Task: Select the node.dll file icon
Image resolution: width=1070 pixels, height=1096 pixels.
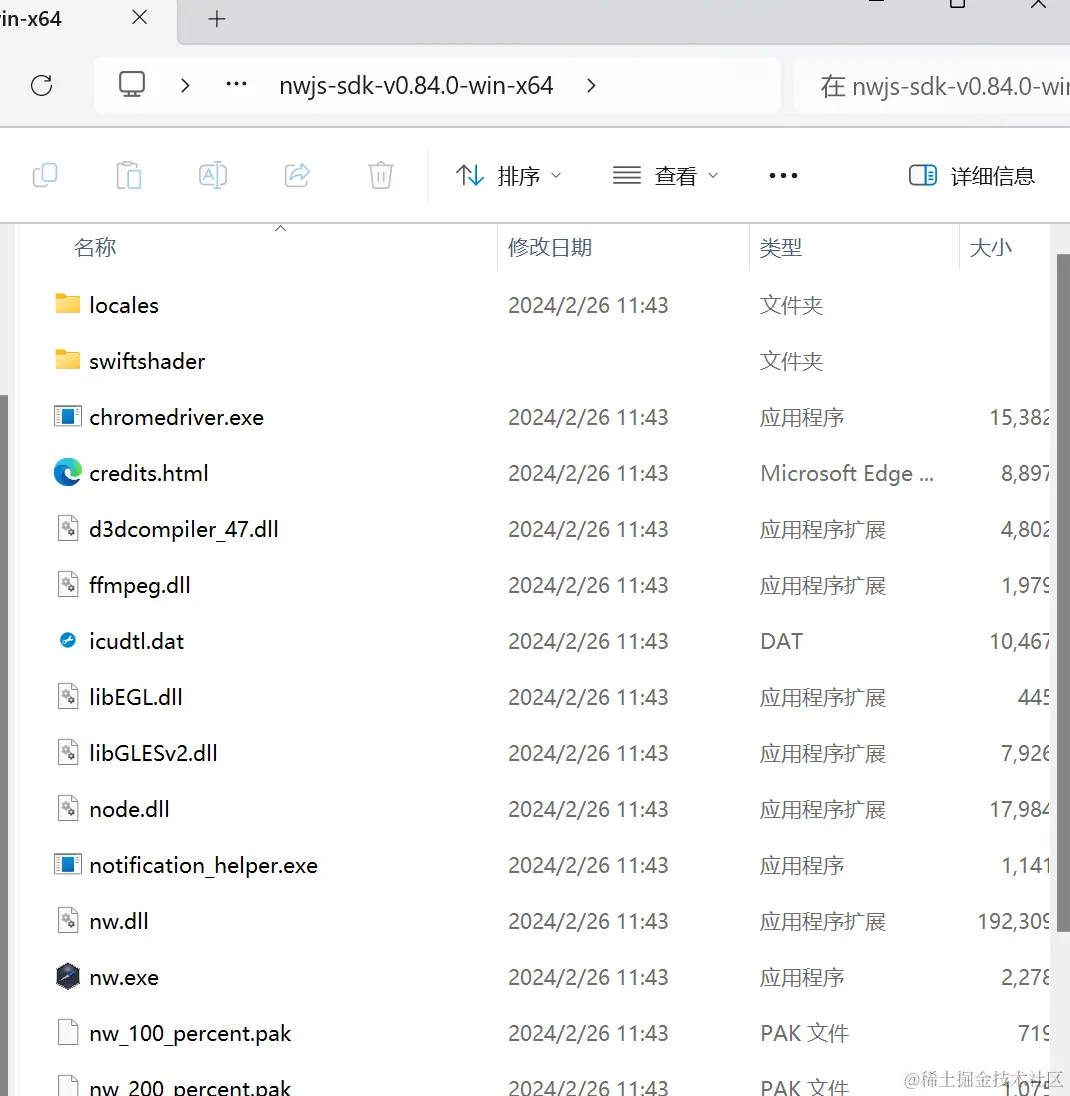Action: point(68,807)
